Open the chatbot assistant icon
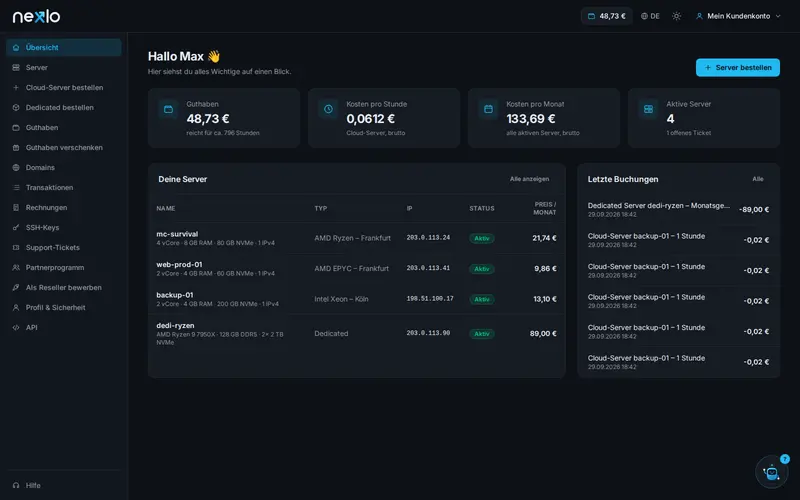Image resolution: width=800 pixels, height=500 pixels. [x=771, y=472]
